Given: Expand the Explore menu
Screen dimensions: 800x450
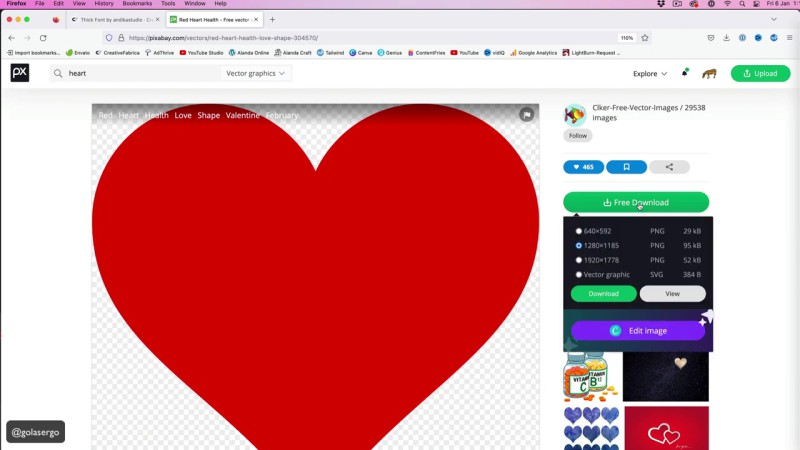Looking at the screenshot, I should (650, 73).
